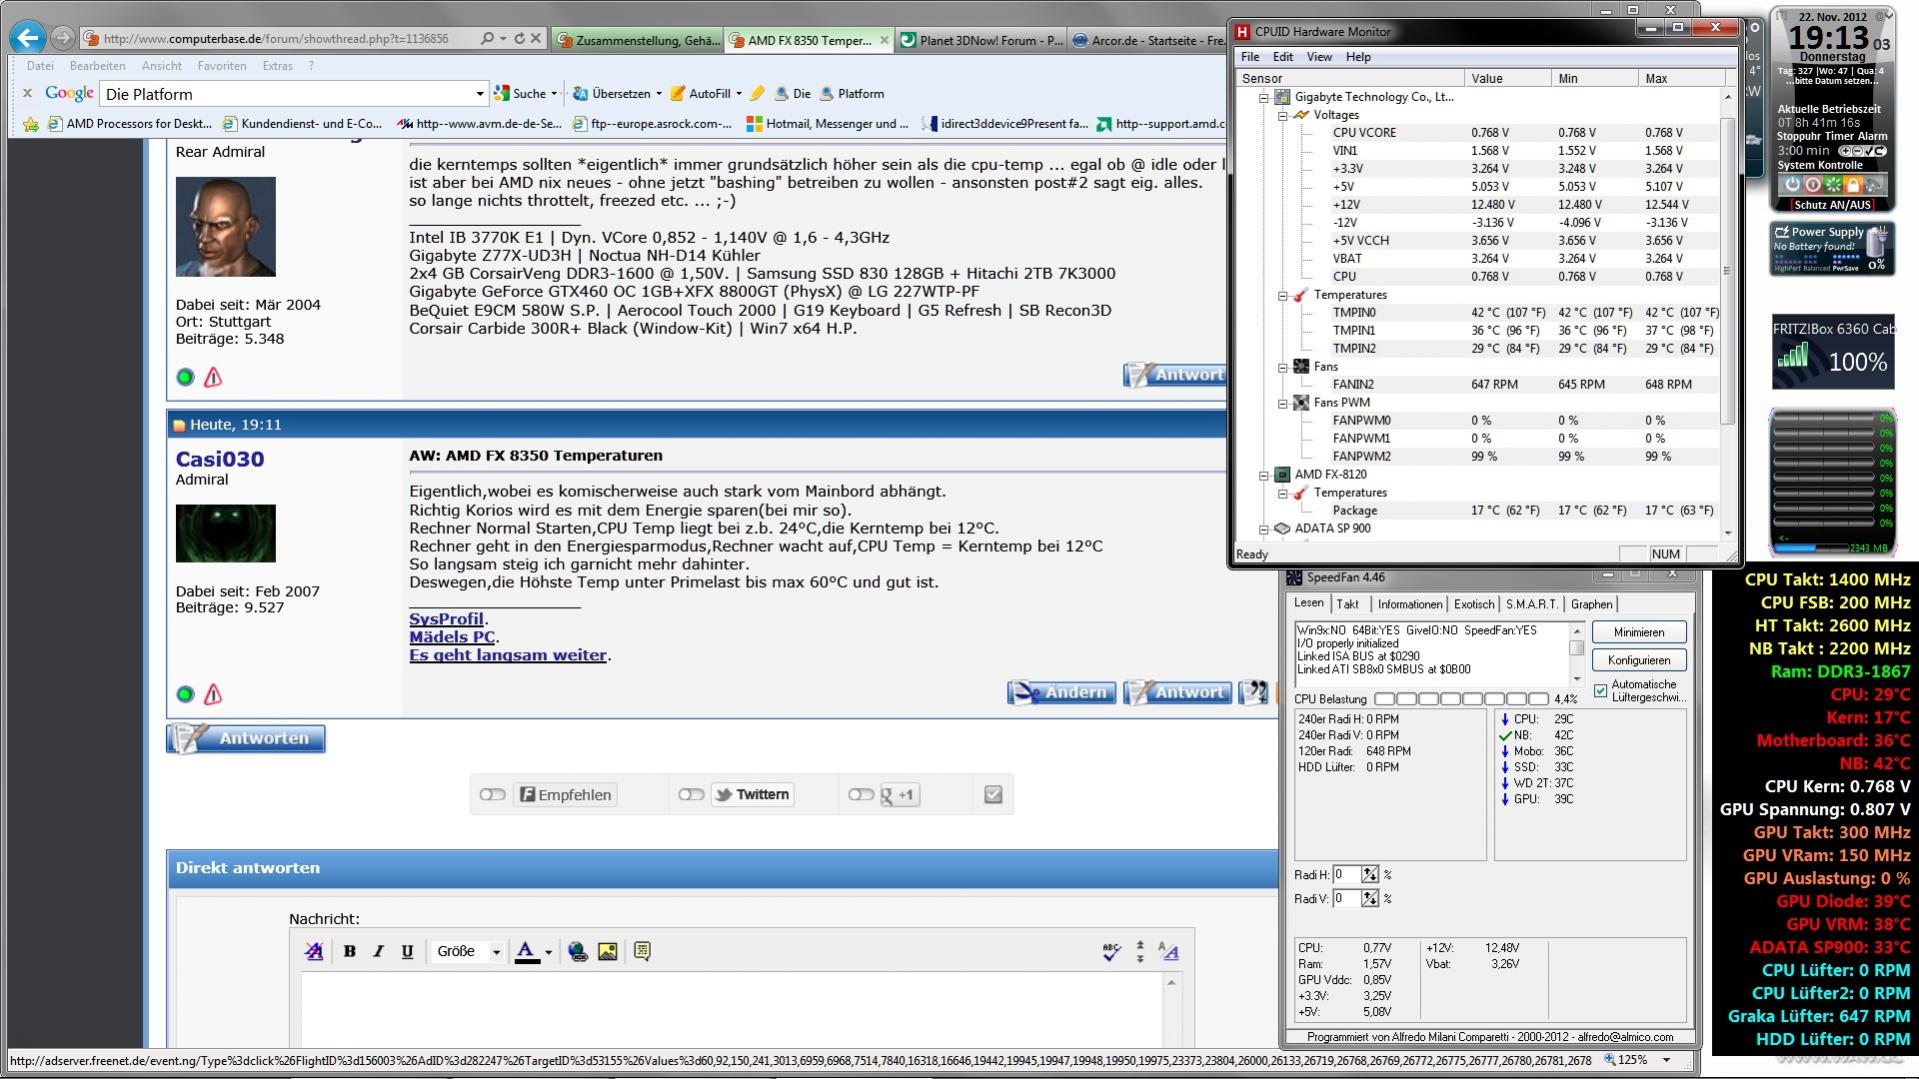
Task: Click the zoom level 125% in status bar
Action: (x=1631, y=1060)
